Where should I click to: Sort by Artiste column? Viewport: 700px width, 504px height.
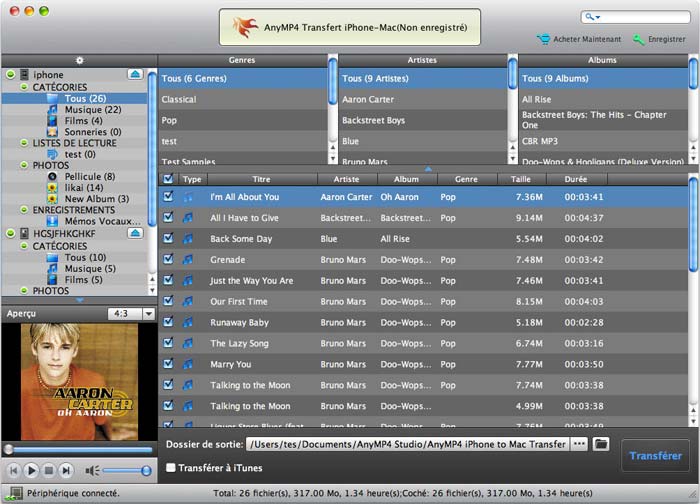346,179
